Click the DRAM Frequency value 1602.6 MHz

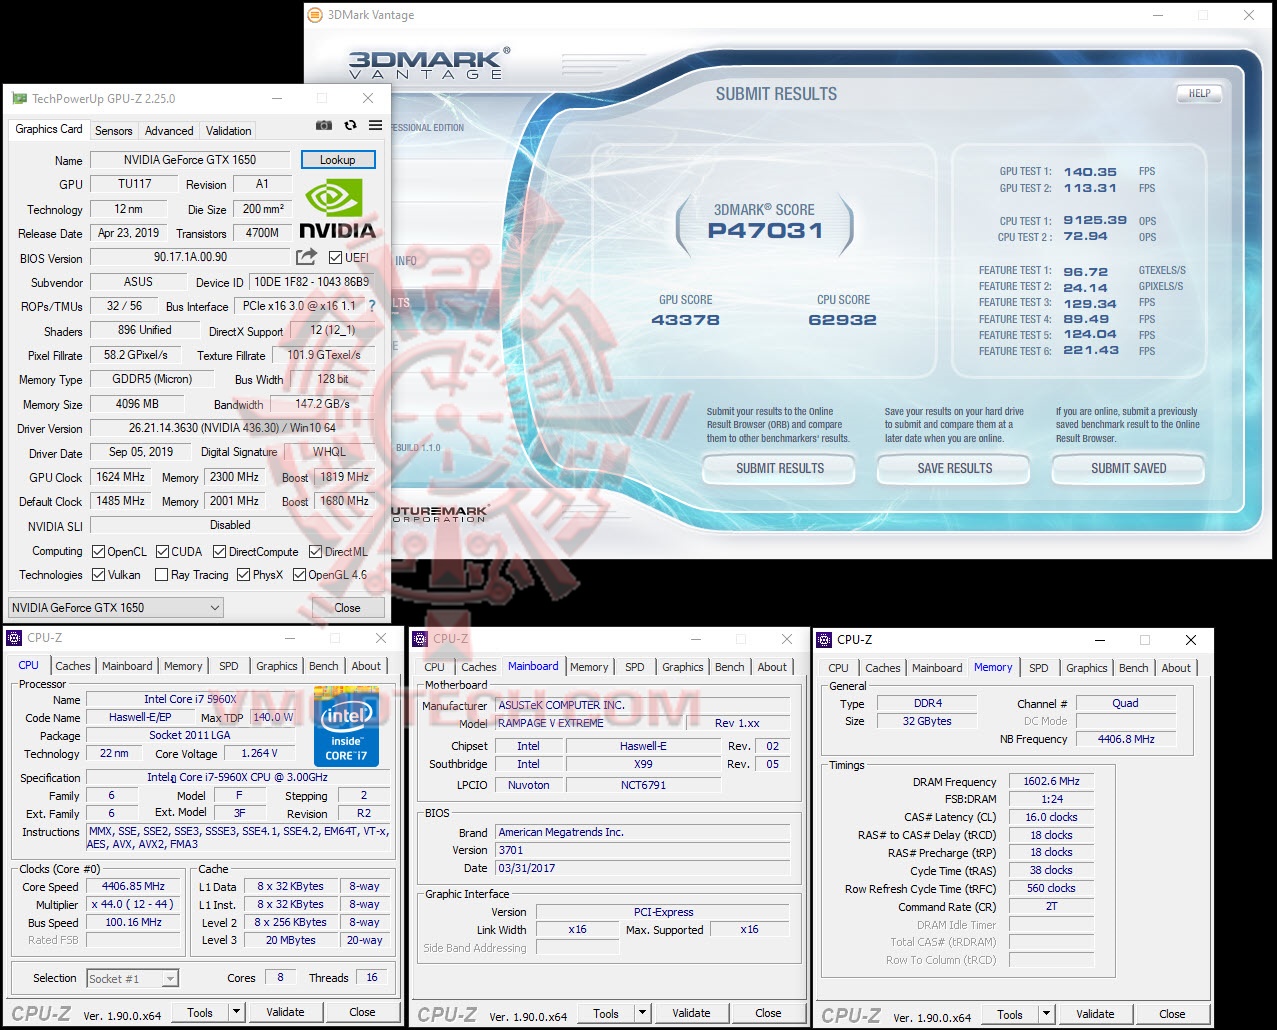pos(1051,781)
